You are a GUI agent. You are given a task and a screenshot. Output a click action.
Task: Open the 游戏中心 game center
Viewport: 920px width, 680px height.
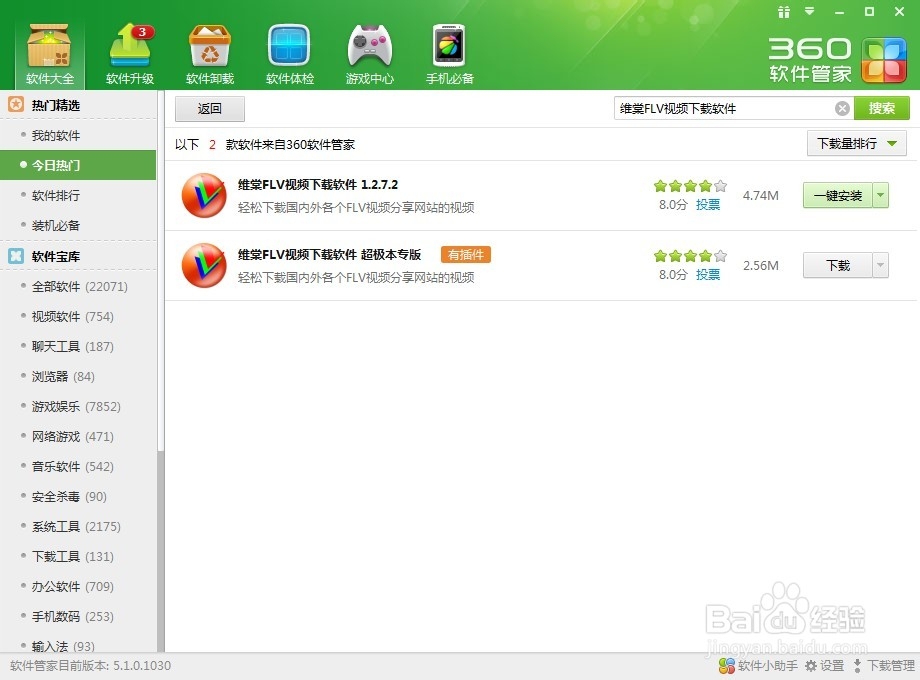[369, 54]
